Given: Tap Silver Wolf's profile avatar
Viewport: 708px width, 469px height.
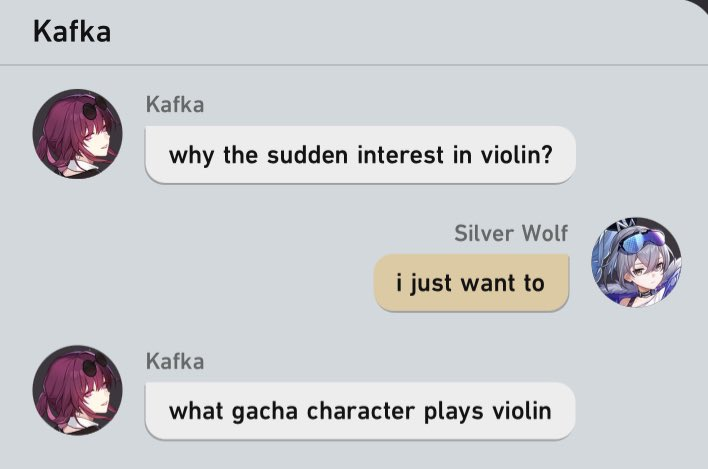Looking at the screenshot, I should coord(636,262).
